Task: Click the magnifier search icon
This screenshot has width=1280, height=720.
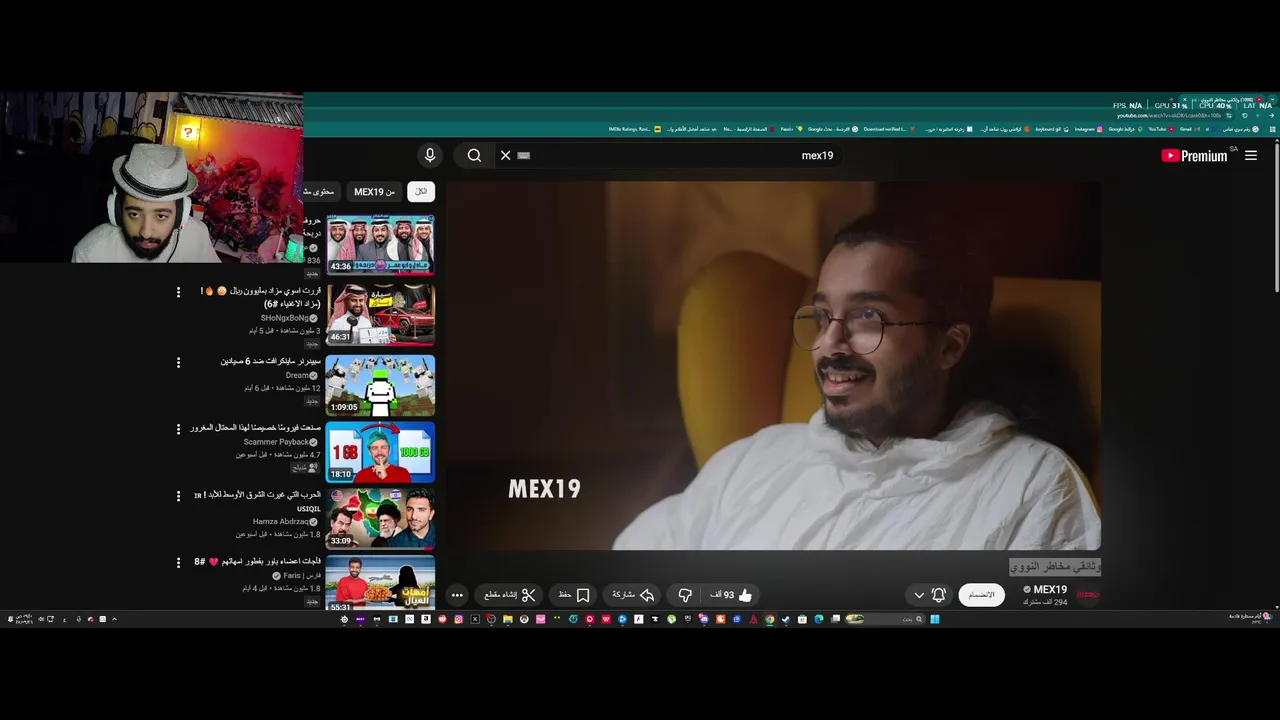Action: 474,155
